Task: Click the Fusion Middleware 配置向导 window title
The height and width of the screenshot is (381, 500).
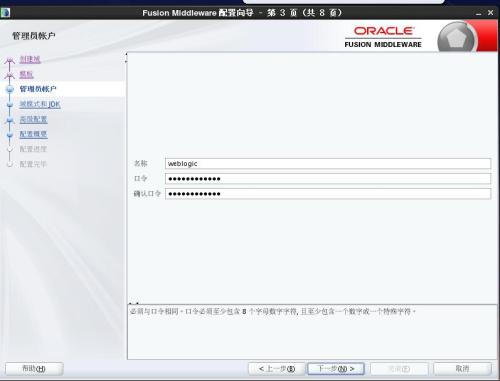Action: click(x=242, y=13)
